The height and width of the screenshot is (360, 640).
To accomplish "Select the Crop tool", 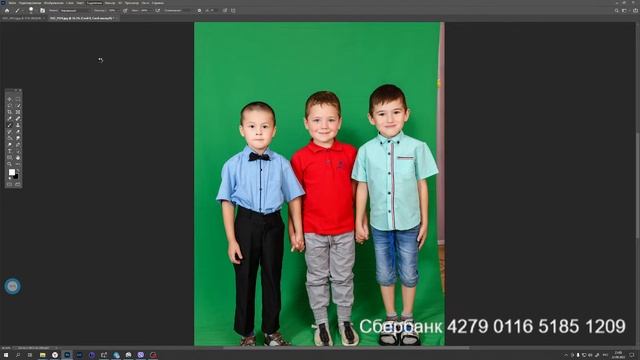I will tap(9, 112).
